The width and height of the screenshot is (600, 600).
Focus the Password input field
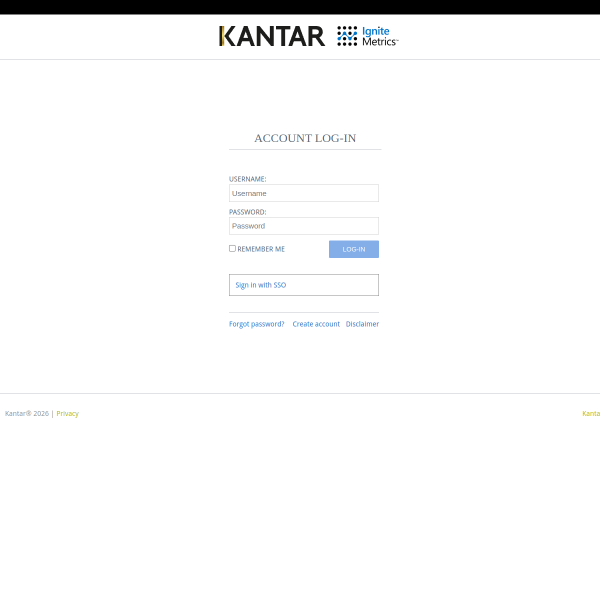coord(303,226)
